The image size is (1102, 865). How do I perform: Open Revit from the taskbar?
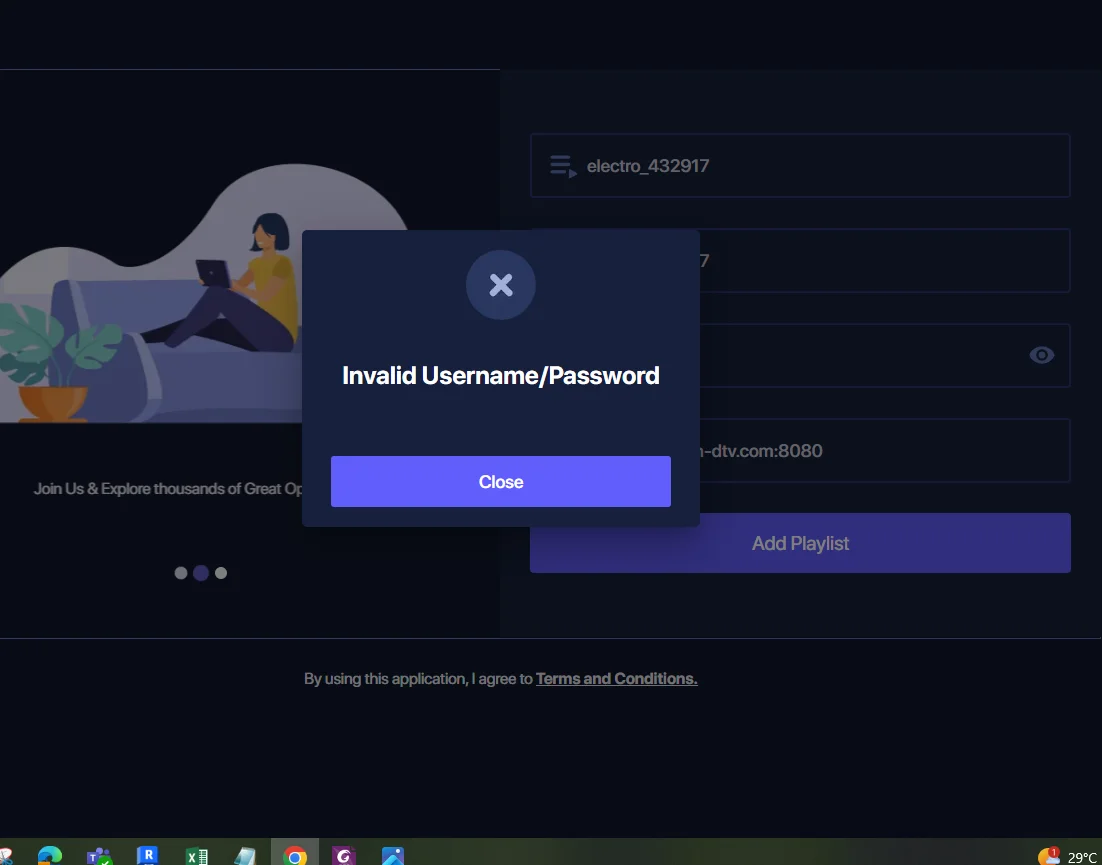tap(148, 855)
